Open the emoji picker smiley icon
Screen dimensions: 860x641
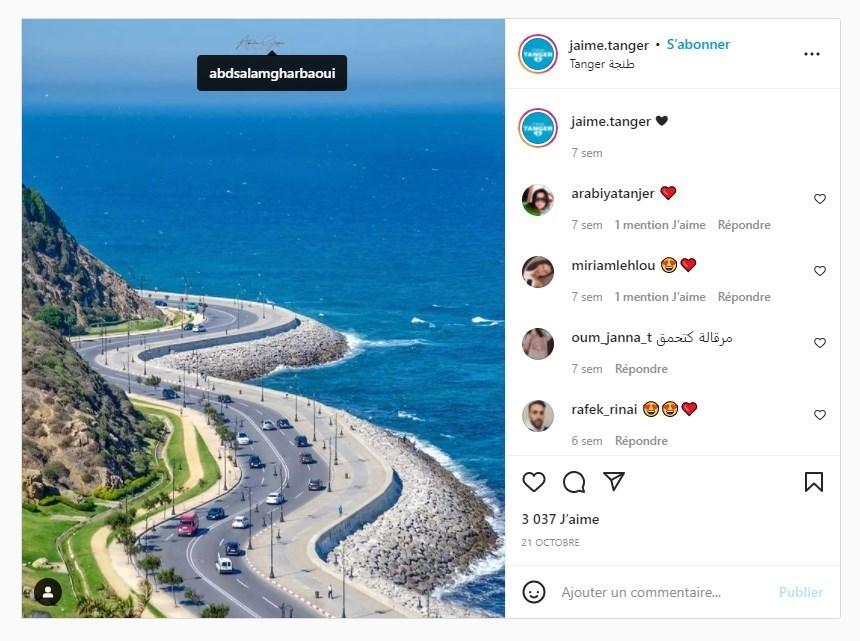(x=534, y=592)
